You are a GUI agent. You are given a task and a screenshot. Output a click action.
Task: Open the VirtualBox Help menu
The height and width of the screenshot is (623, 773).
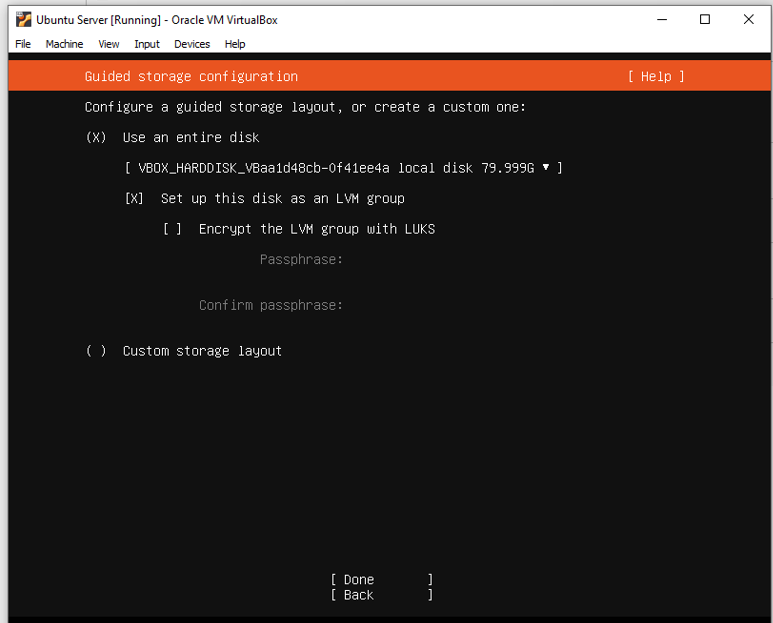pyautogui.click(x=235, y=44)
